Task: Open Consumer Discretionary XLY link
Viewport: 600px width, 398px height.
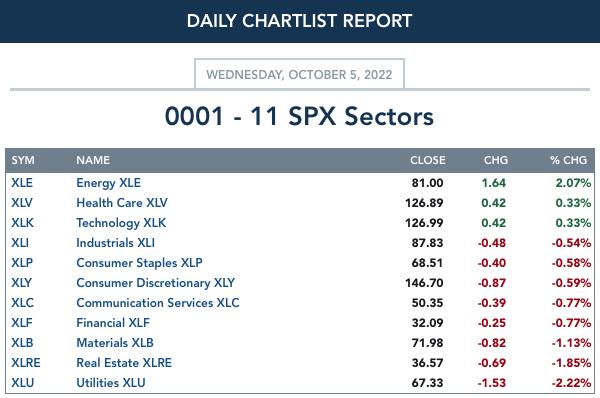Action: (155, 283)
